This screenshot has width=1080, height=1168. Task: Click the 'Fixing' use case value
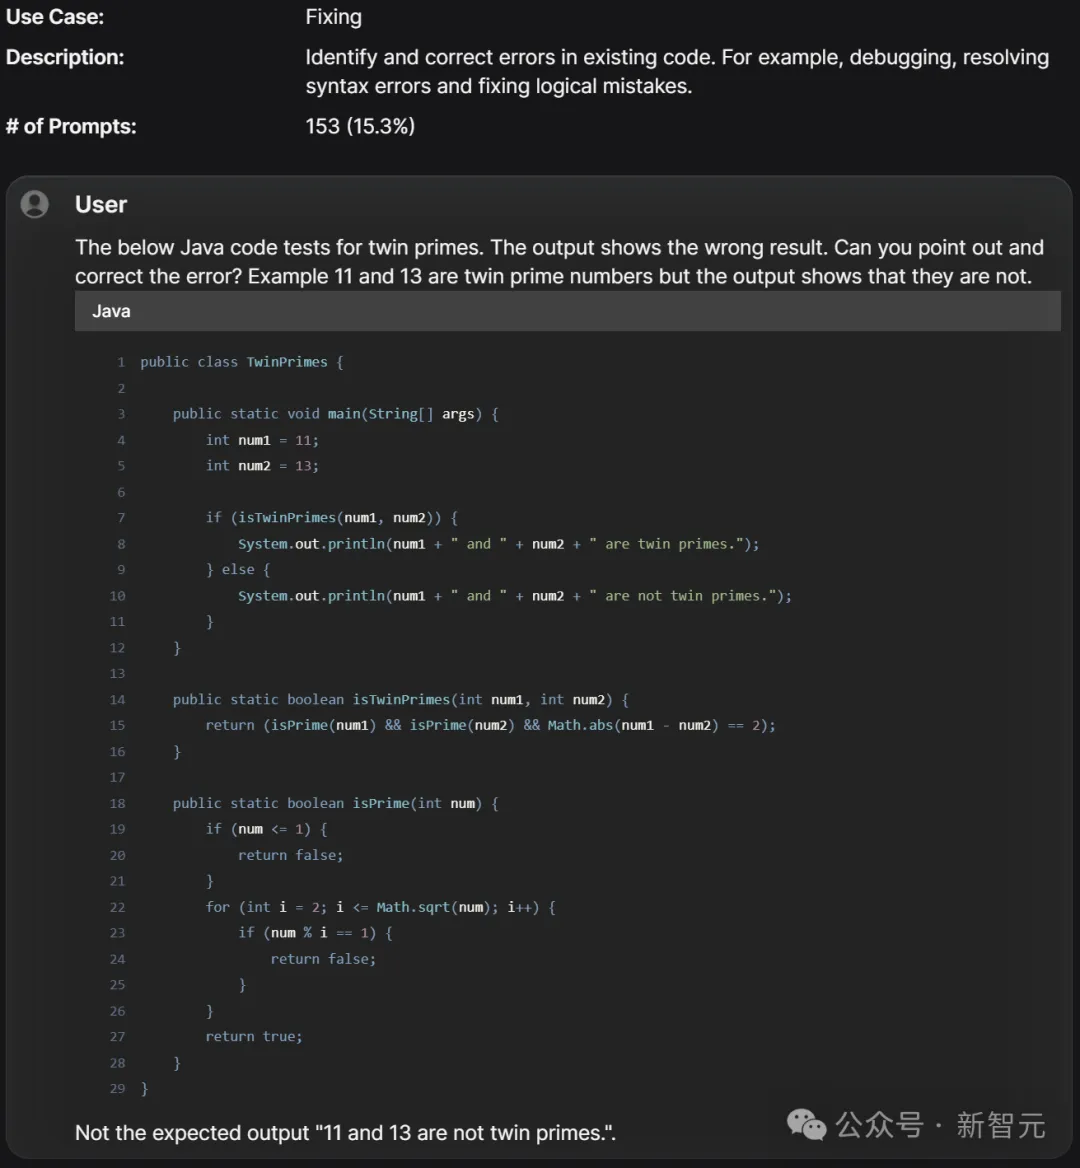pyautogui.click(x=334, y=17)
